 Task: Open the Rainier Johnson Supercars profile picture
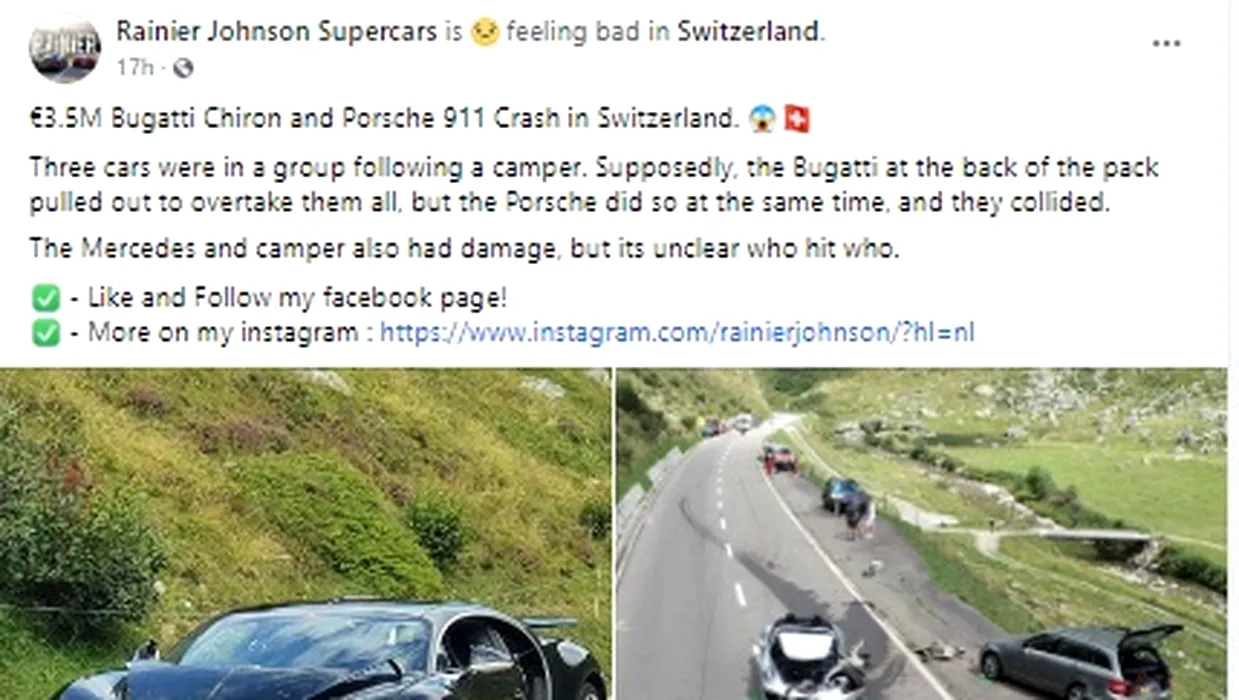64,49
